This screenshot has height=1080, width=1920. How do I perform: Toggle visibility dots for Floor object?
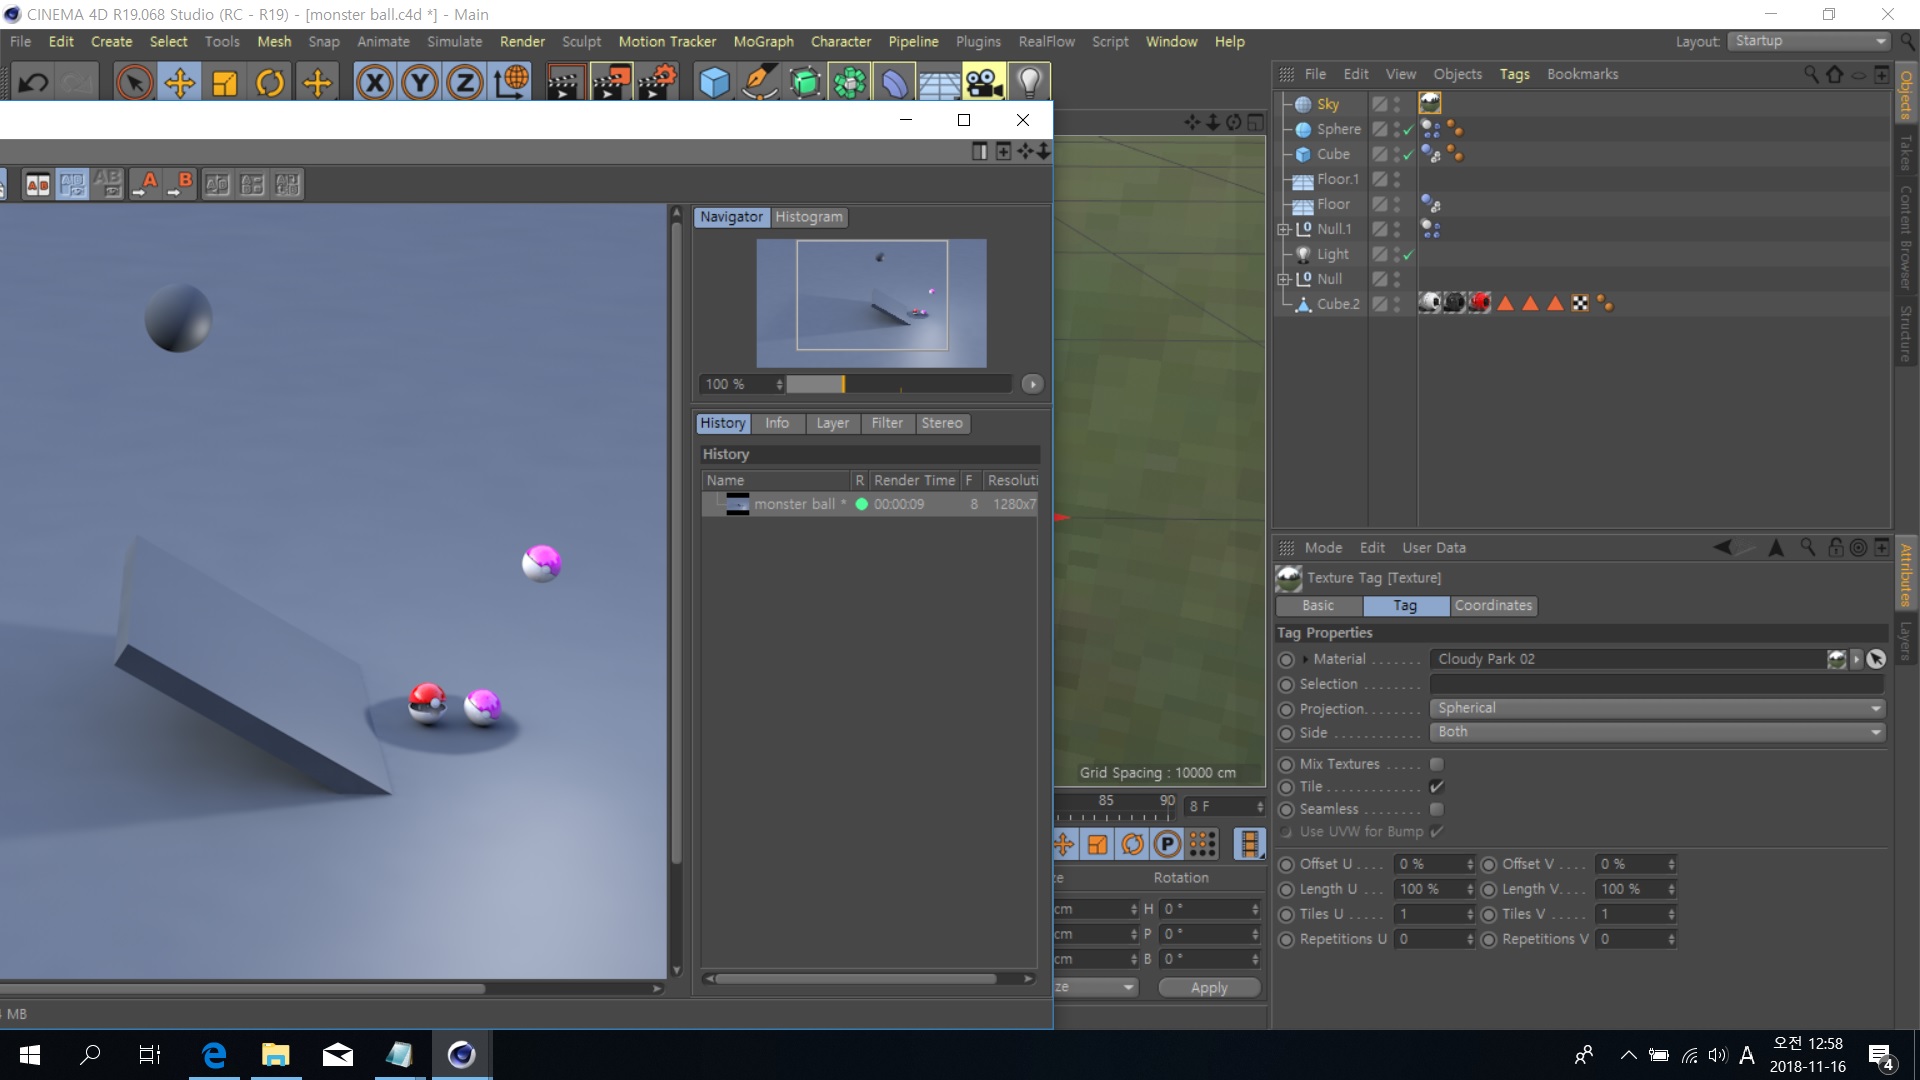click(x=1397, y=204)
